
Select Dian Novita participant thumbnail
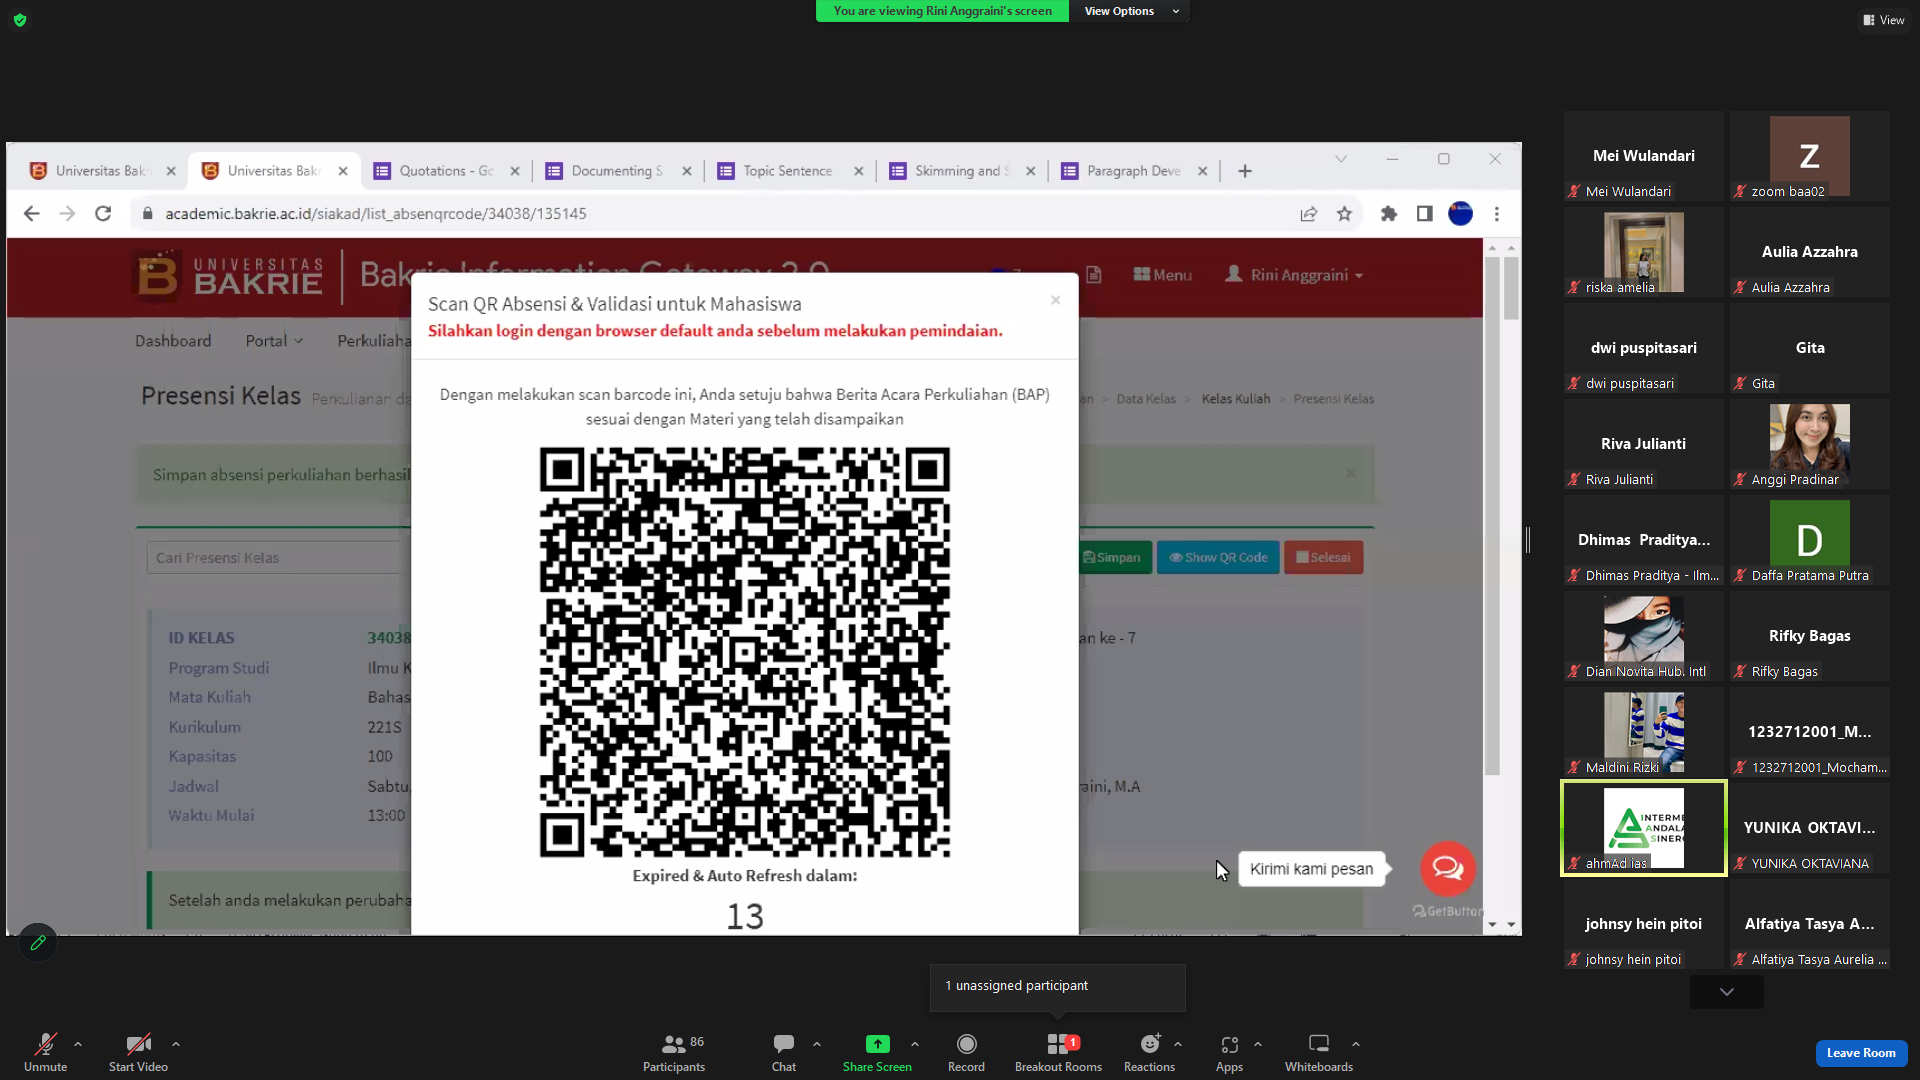click(1643, 636)
